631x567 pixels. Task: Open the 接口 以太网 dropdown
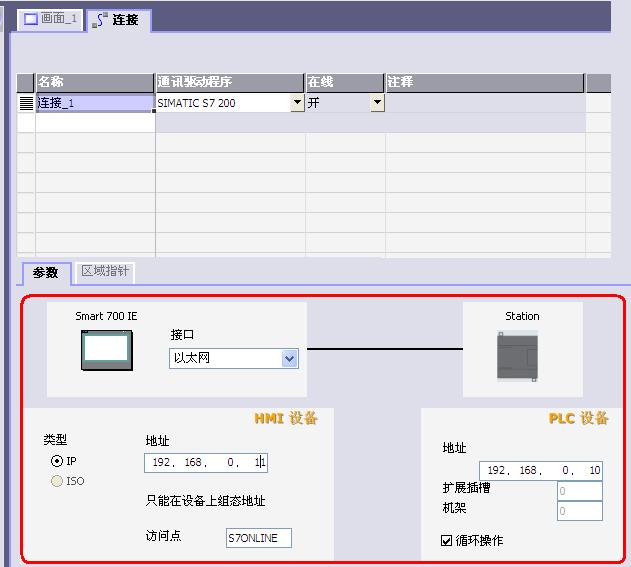[x=289, y=358]
